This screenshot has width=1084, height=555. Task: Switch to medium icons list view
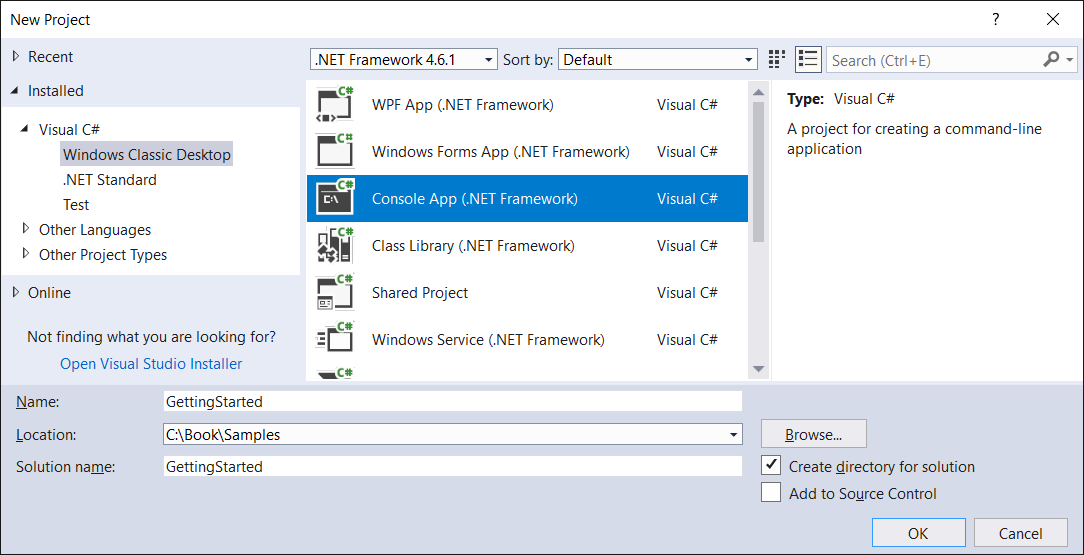click(807, 59)
